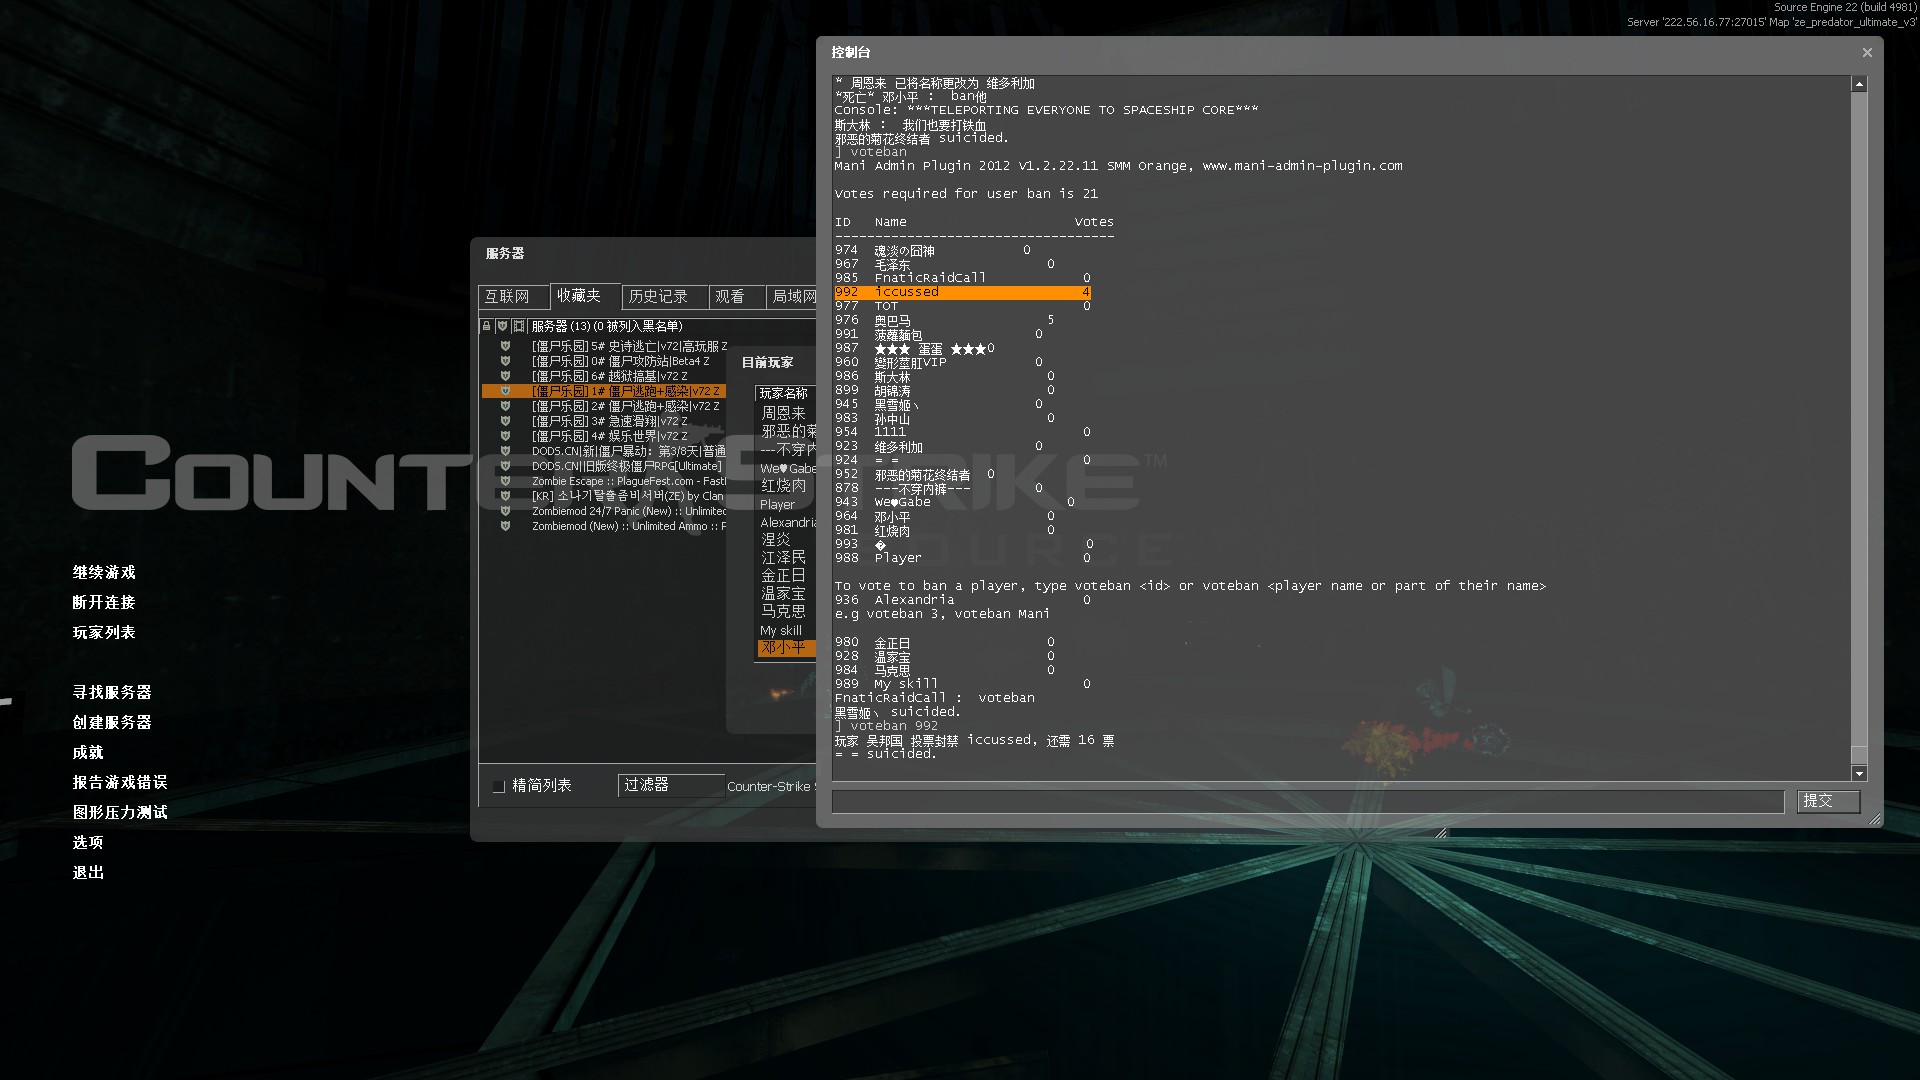The height and width of the screenshot is (1080, 1920).
Task: Select the [KR] 소나기 ZE server row
Action: pyautogui.click(x=604, y=496)
